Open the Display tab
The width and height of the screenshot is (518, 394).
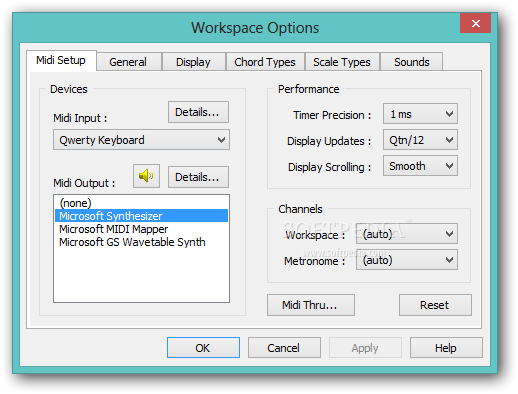pos(193,62)
